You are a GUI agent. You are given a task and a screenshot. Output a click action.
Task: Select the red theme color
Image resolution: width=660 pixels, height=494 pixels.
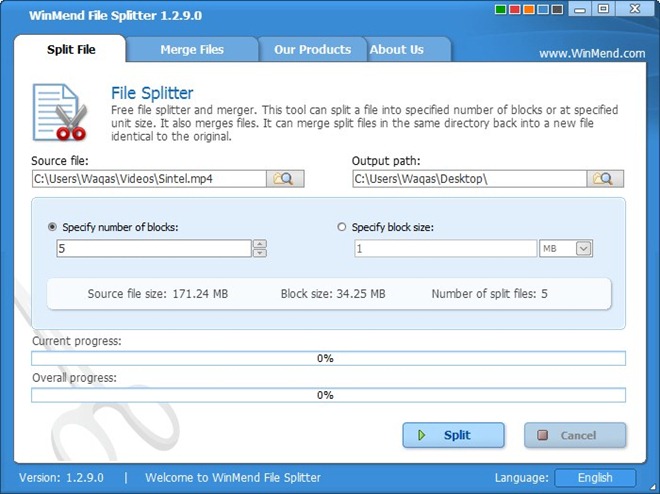tap(516, 10)
